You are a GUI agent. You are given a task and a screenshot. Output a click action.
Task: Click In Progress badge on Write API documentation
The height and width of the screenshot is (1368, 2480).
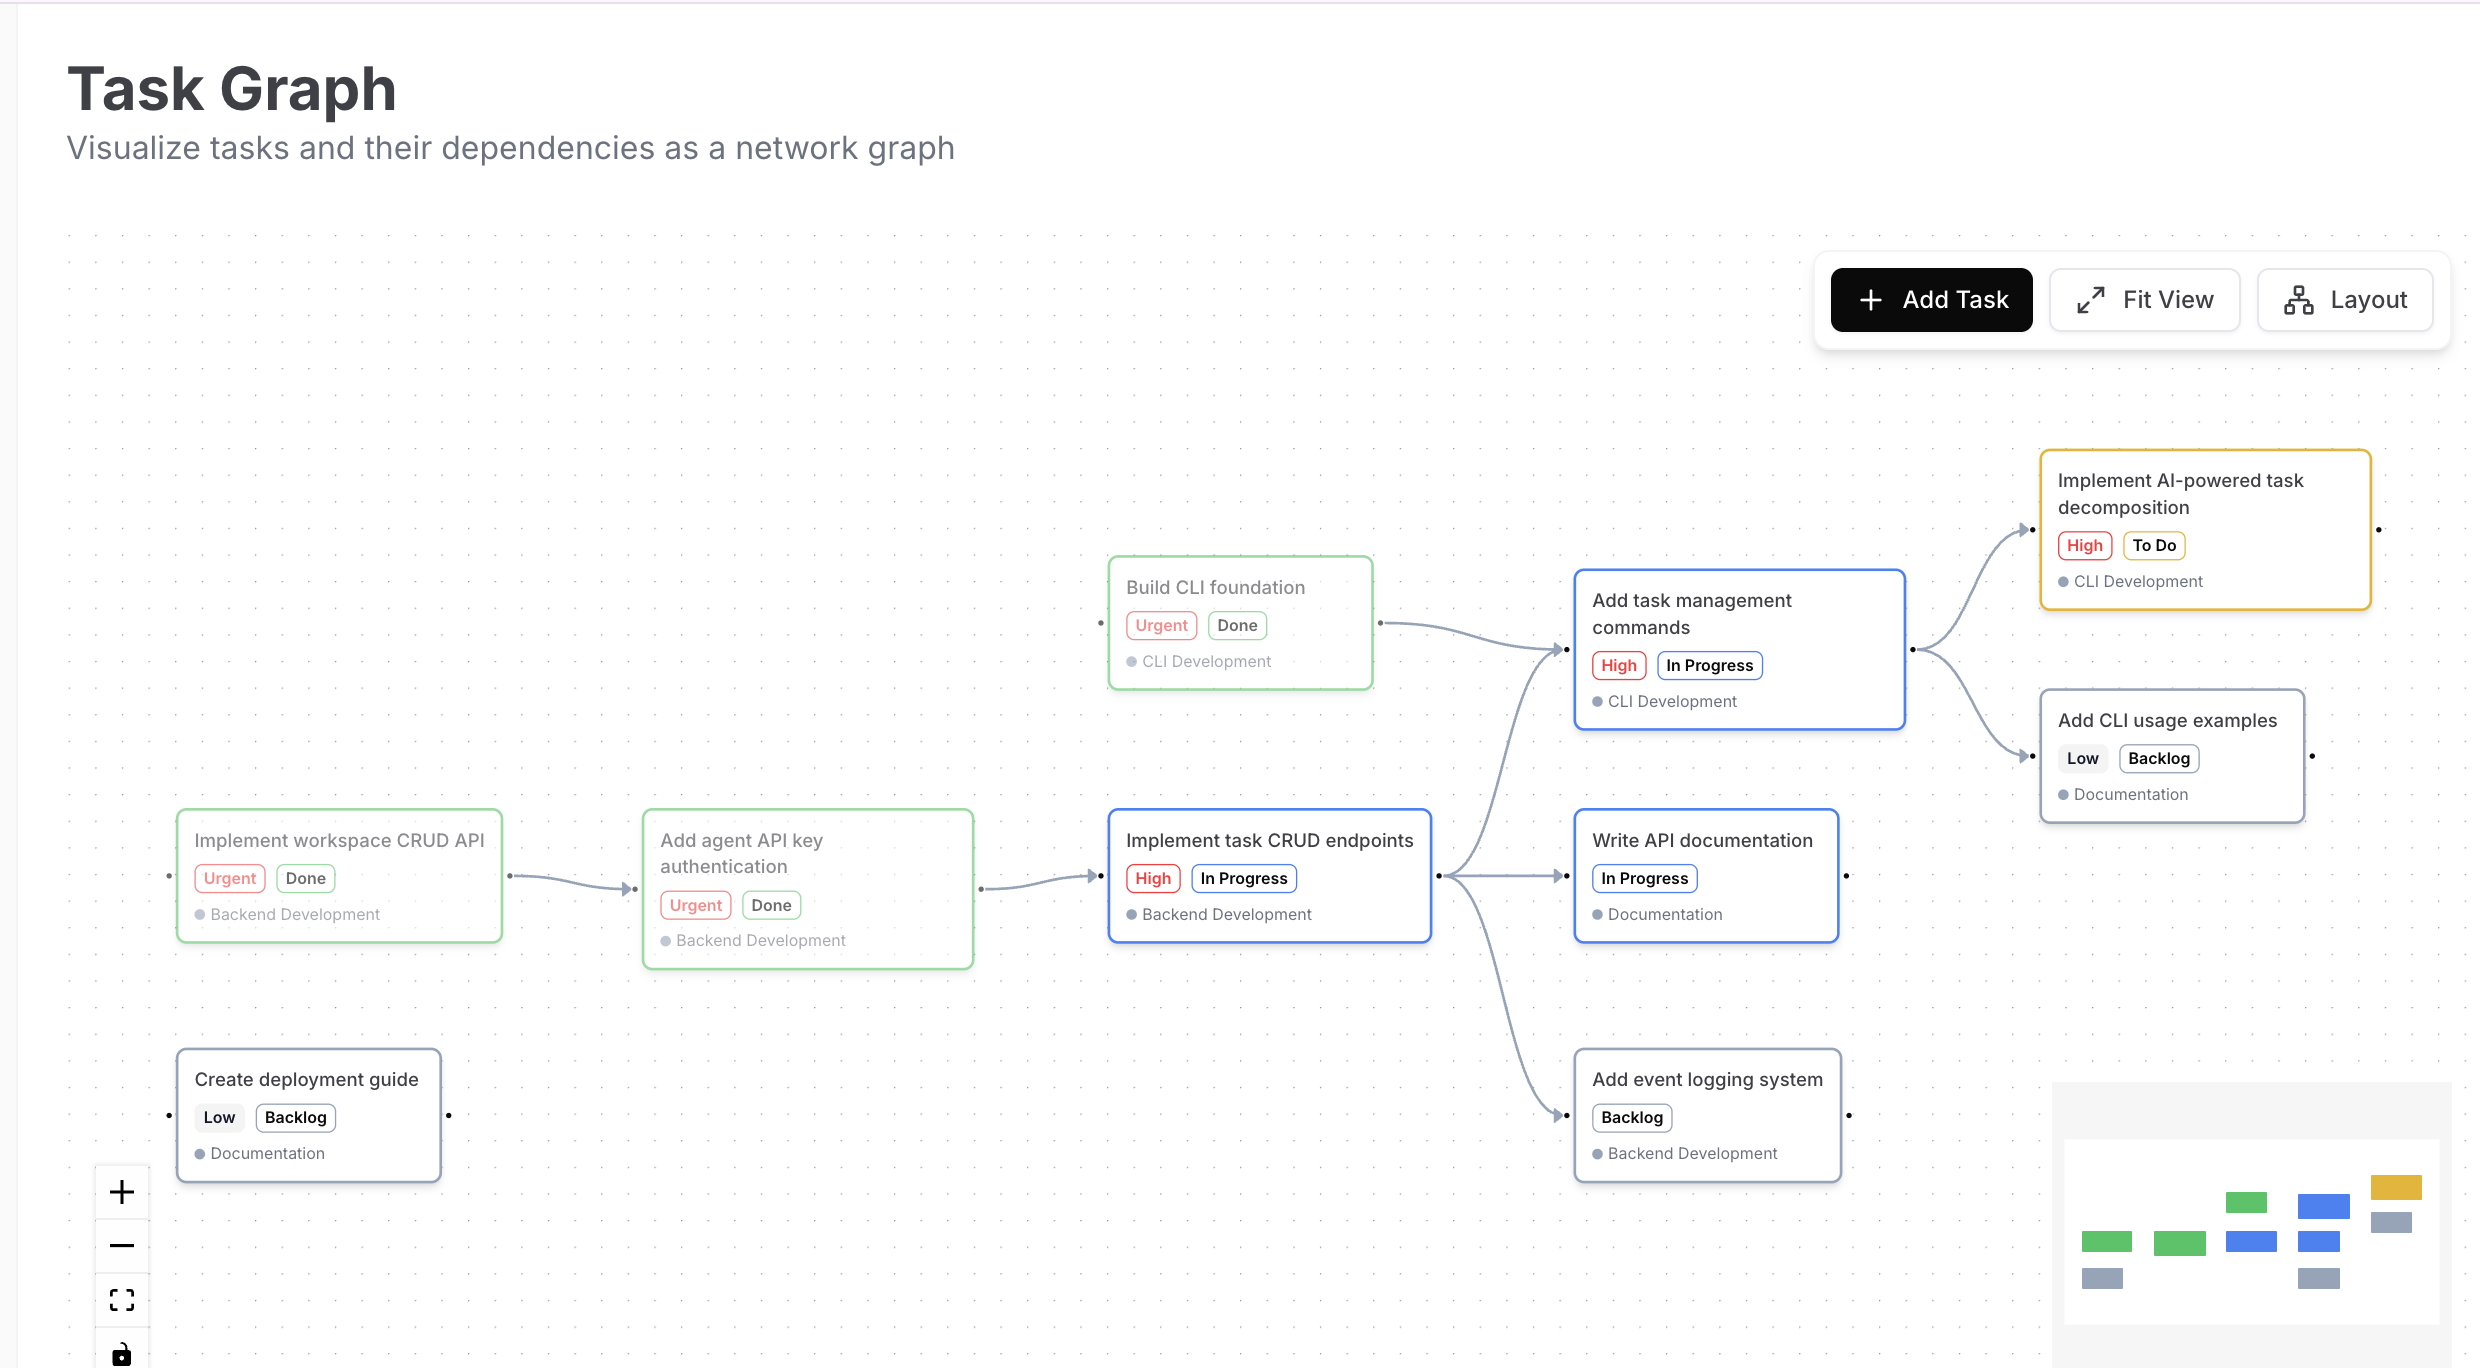(x=1644, y=878)
